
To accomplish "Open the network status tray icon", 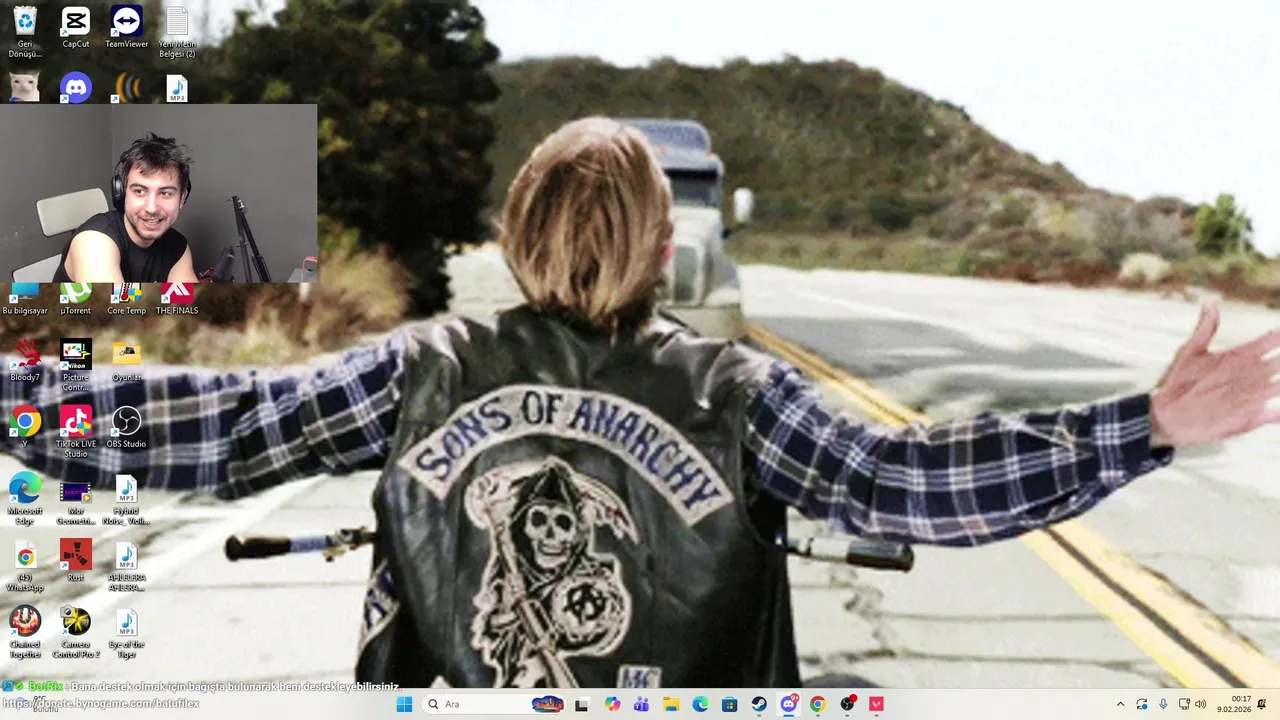I will coord(1184,704).
